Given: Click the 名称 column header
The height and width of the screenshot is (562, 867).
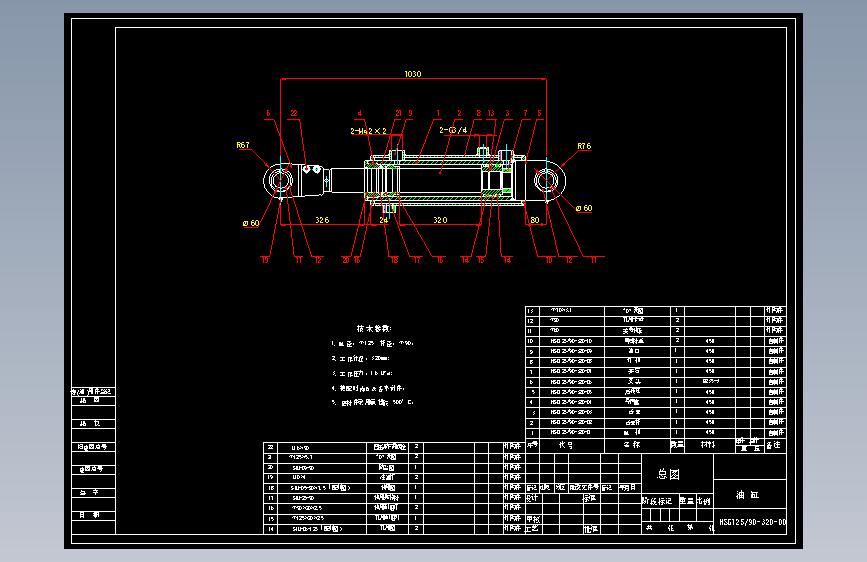Looking at the screenshot, I should [x=632, y=445].
